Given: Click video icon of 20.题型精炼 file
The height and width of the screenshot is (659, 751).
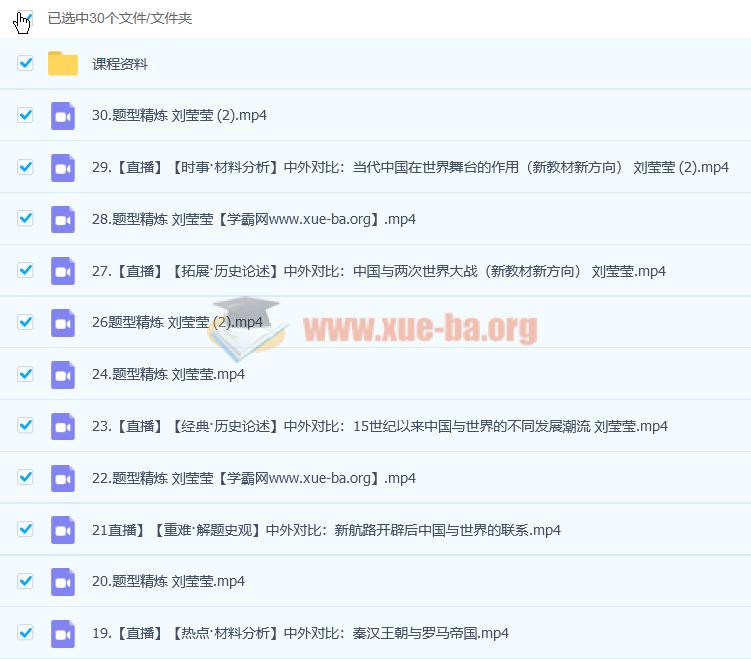Looking at the screenshot, I should click(x=63, y=582).
